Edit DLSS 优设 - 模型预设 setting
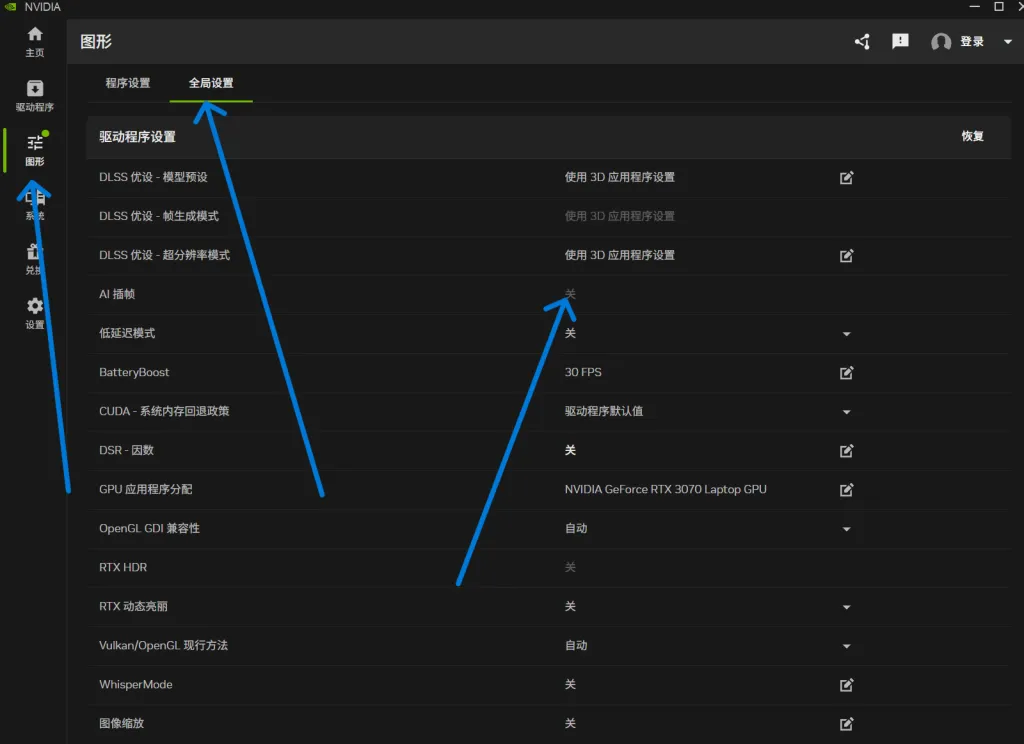Image resolution: width=1024 pixels, height=744 pixels. [x=846, y=178]
